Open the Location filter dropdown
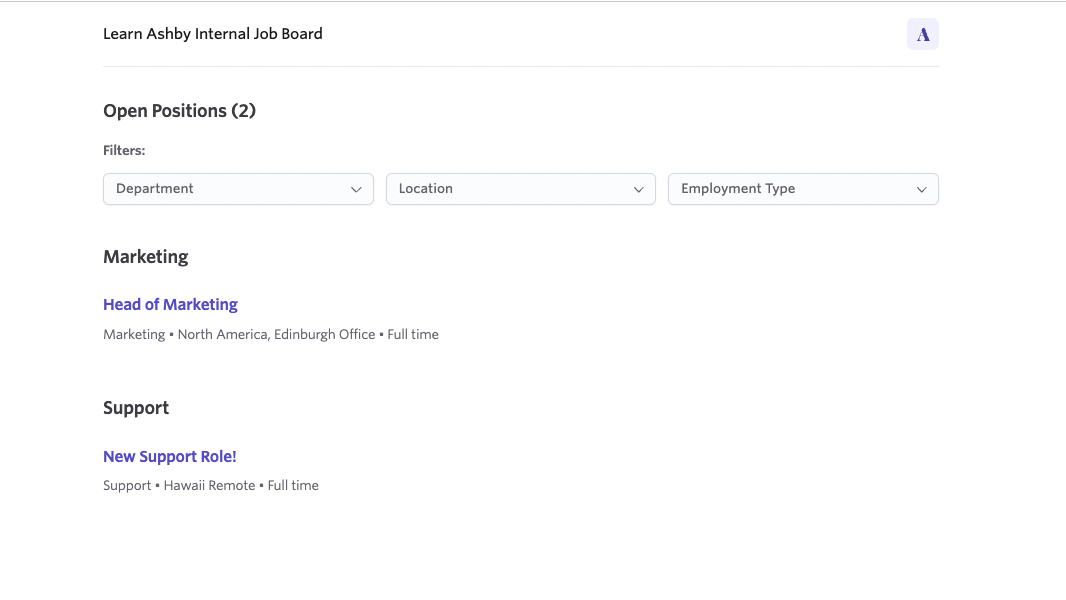Viewport: 1066px width, 600px height. click(x=521, y=189)
